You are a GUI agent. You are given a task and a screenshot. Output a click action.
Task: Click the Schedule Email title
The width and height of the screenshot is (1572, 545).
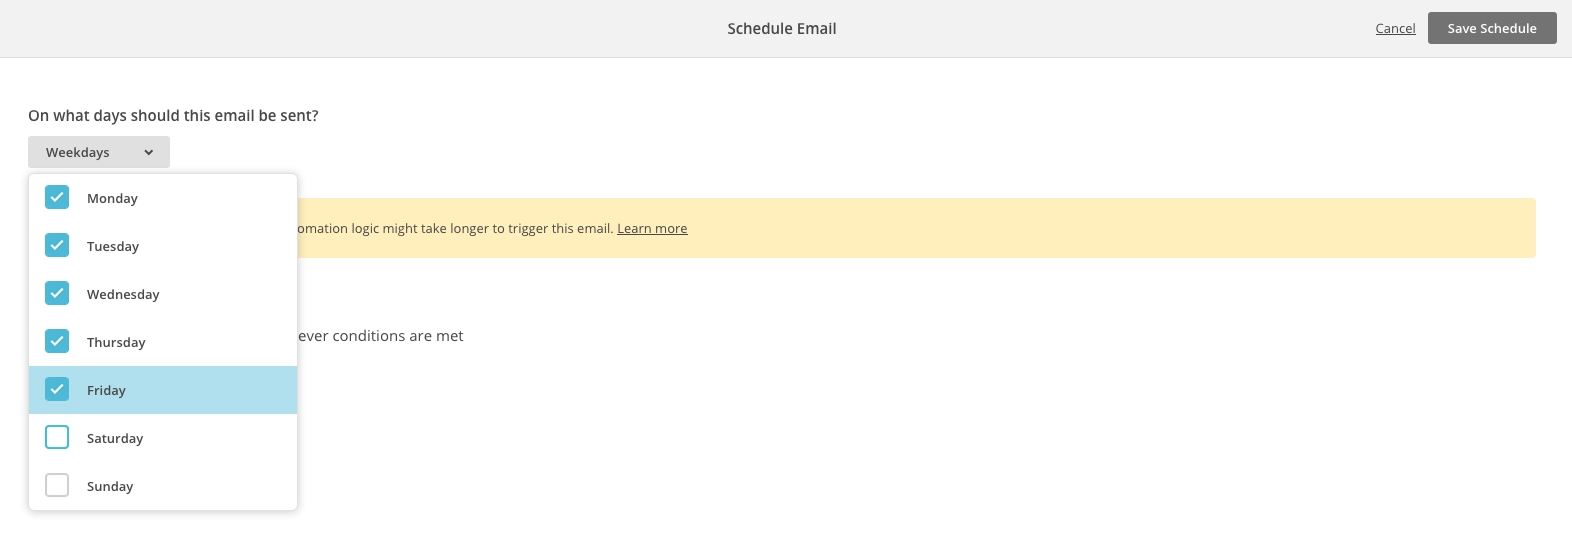click(x=782, y=28)
